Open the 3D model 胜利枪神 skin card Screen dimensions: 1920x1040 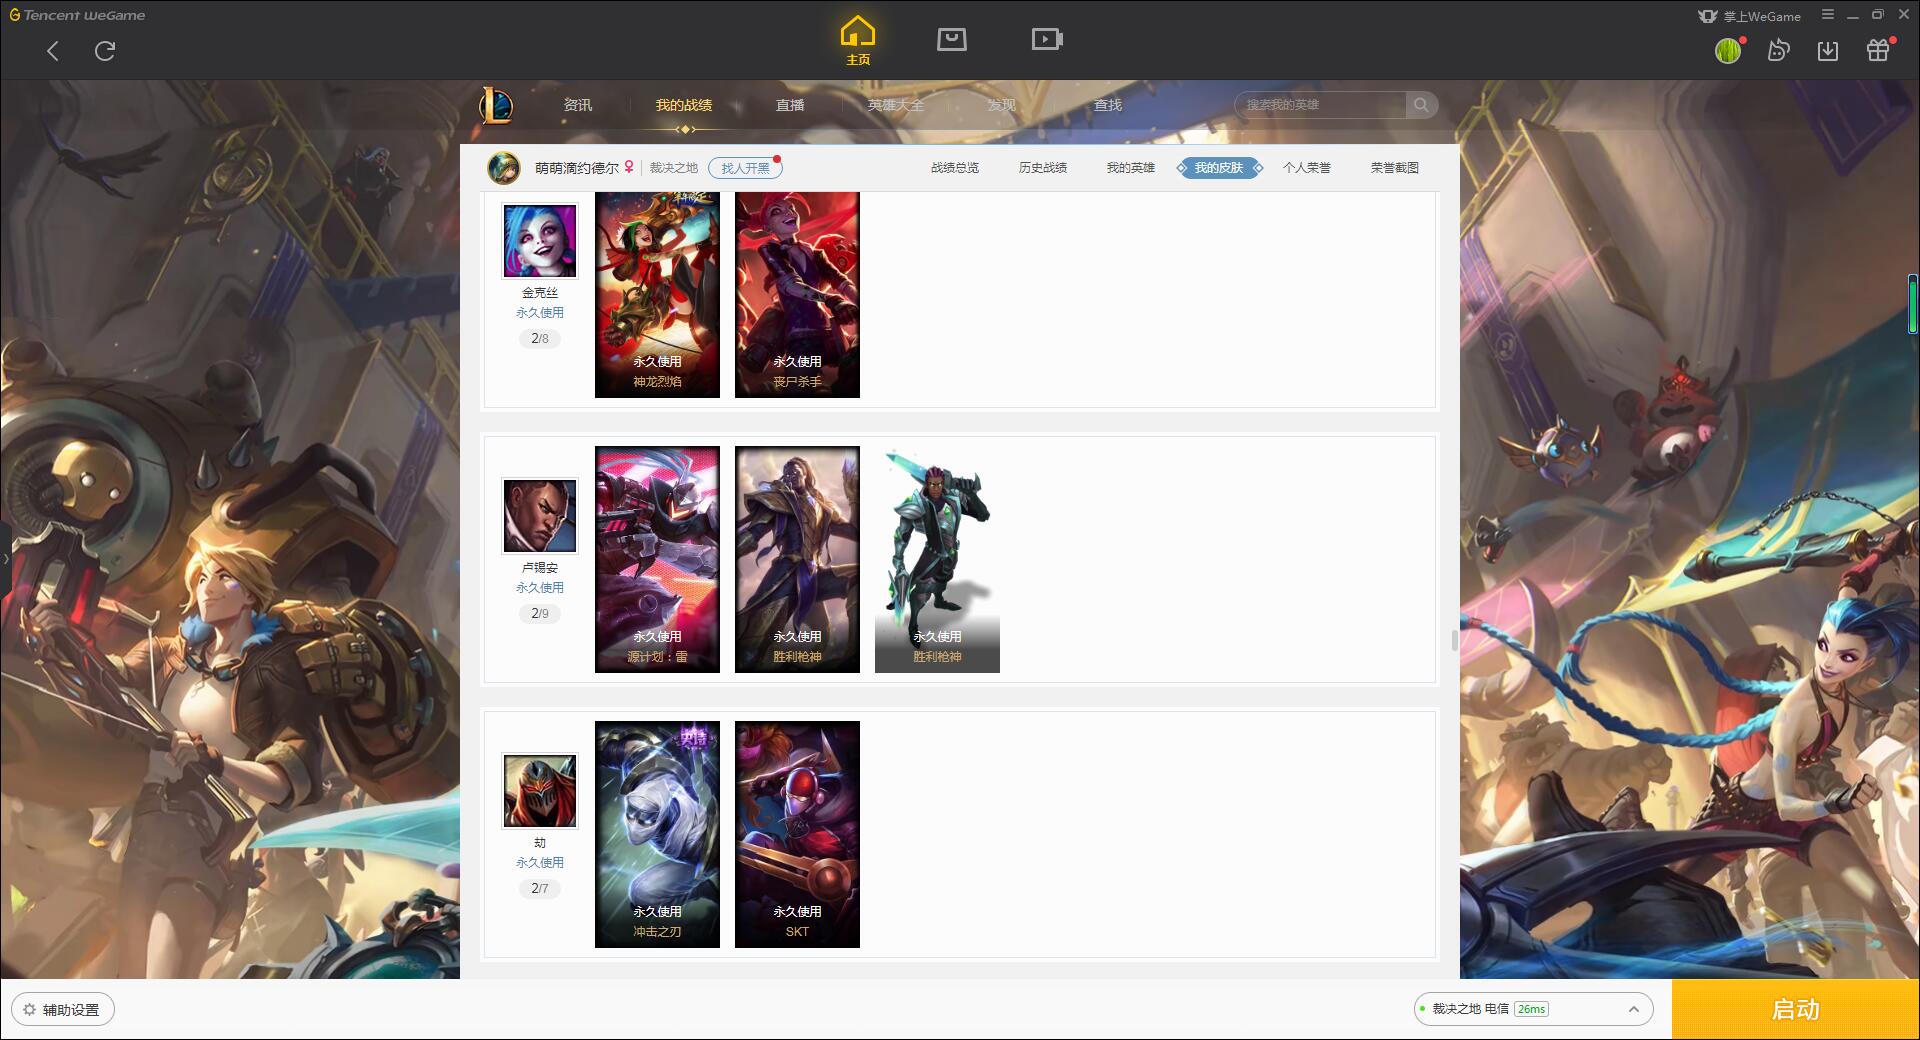(x=937, y=559)
